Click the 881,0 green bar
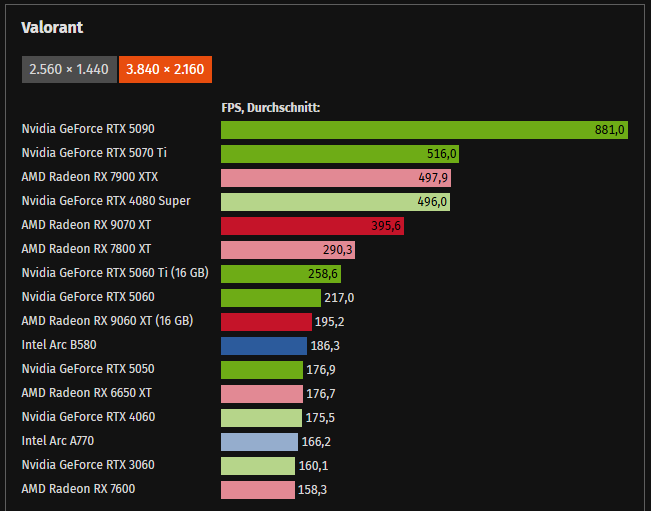This screenshot has width=651, height=511. 424,130
